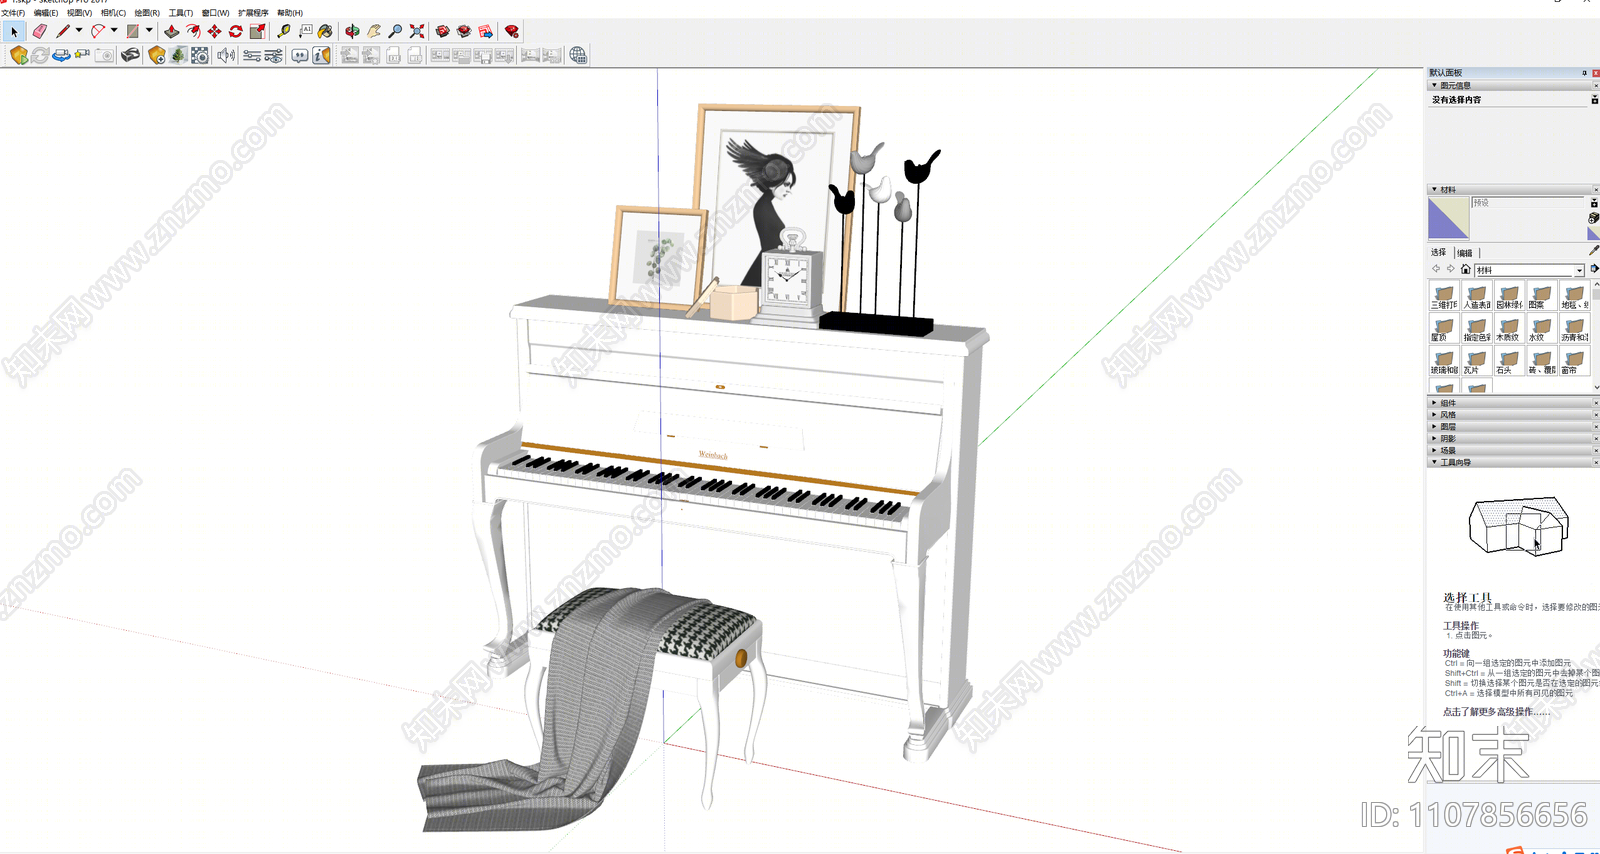The image size is (1600, 854).
Task: Click the camera snapshot toolbar icon
Action: coord(104,55)
